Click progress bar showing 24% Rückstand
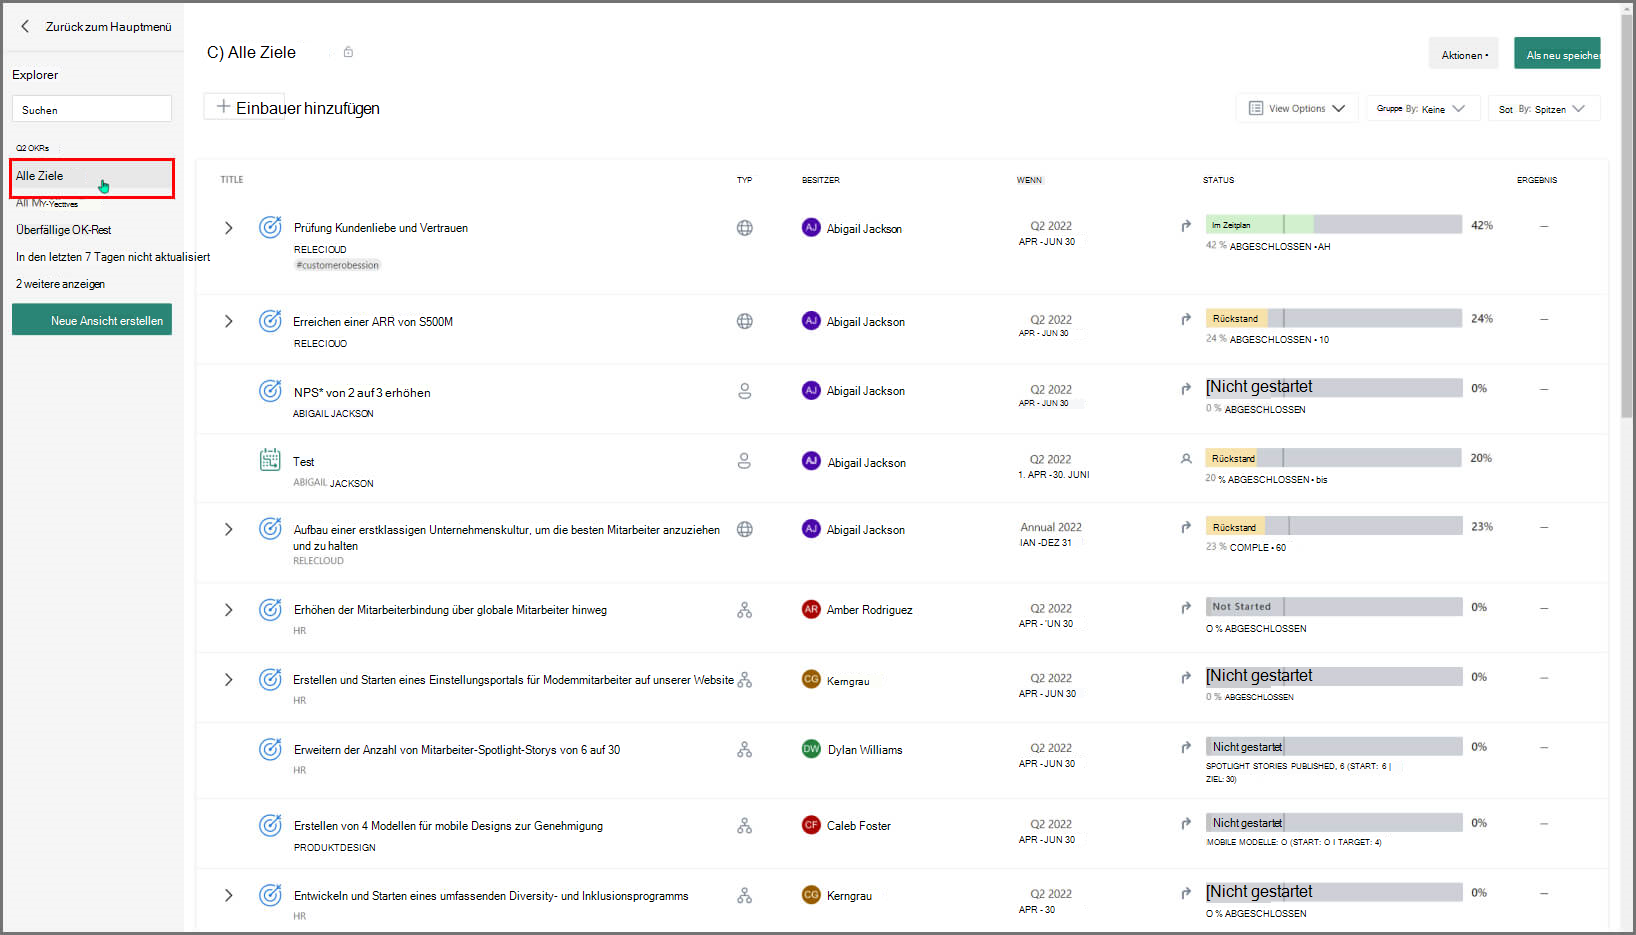 click(1333, 318)
